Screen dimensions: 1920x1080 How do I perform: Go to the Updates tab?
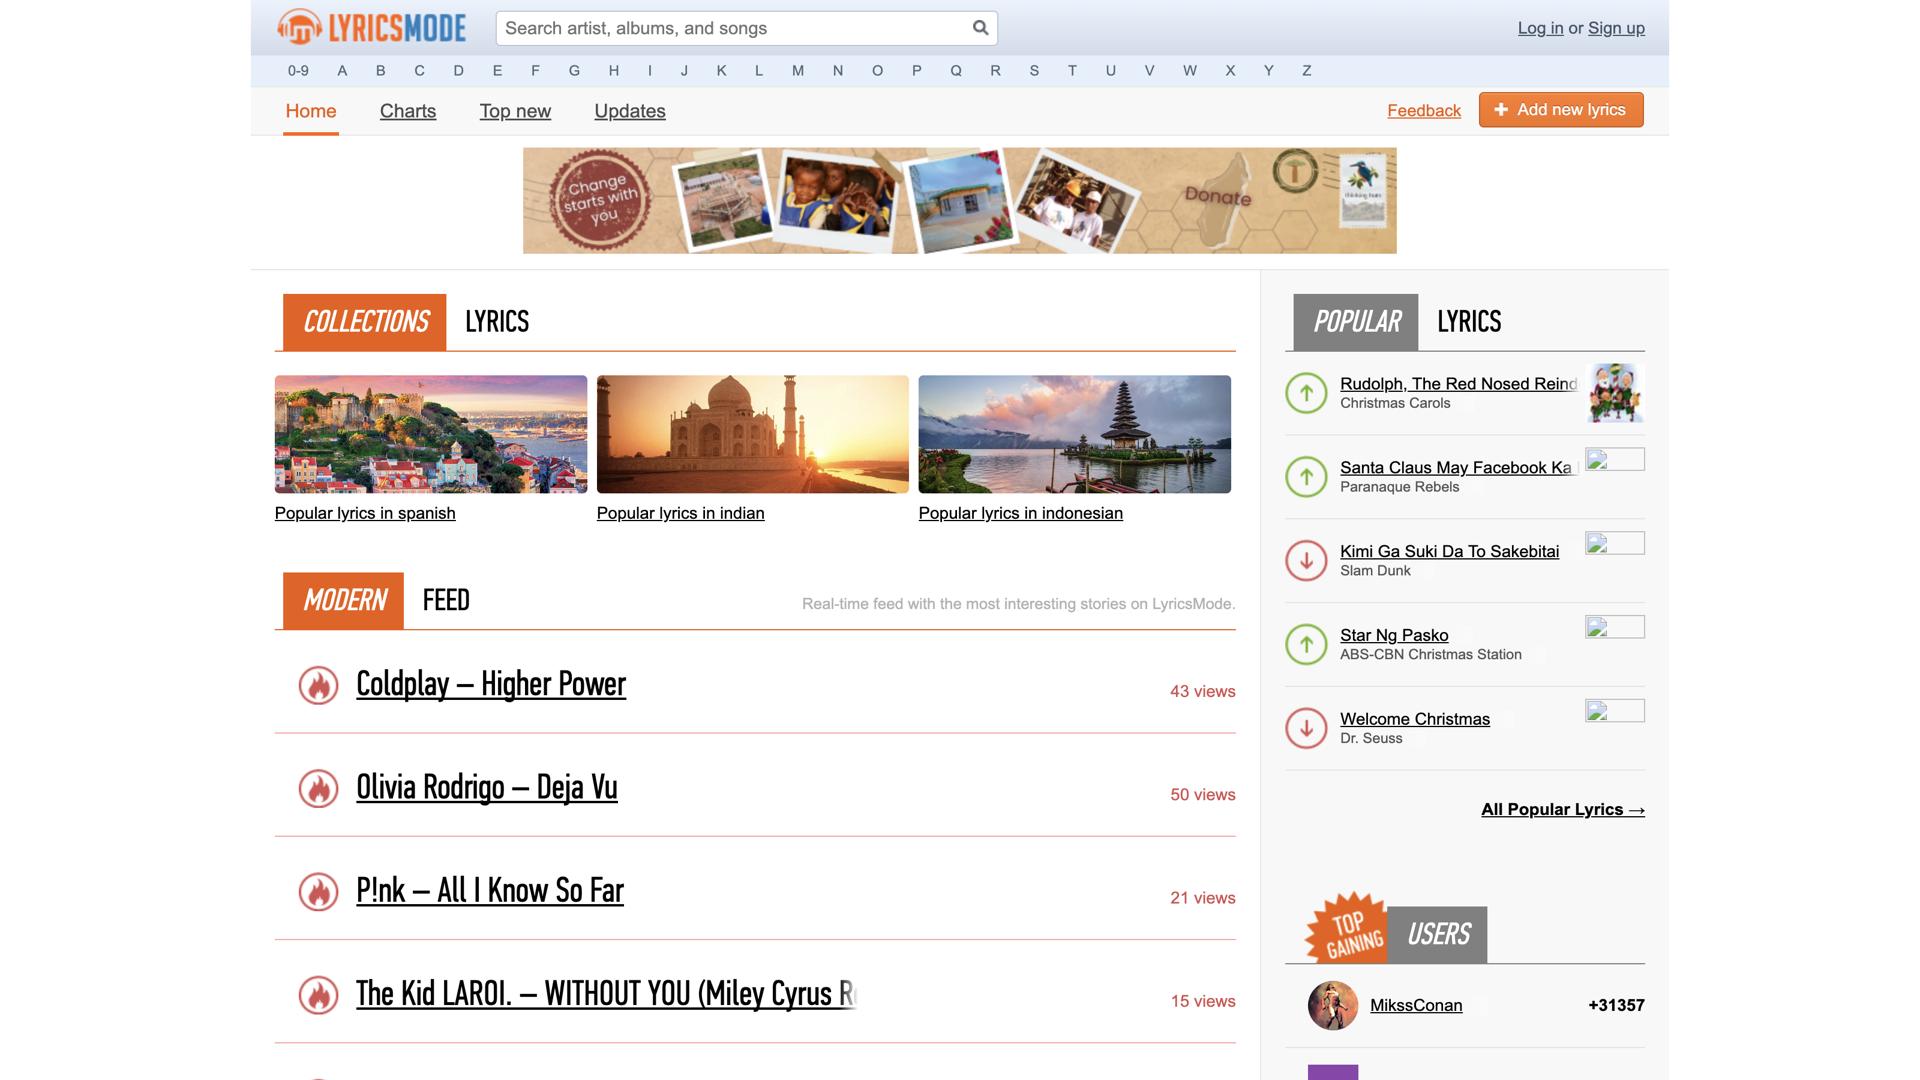(x=630, y=111)
